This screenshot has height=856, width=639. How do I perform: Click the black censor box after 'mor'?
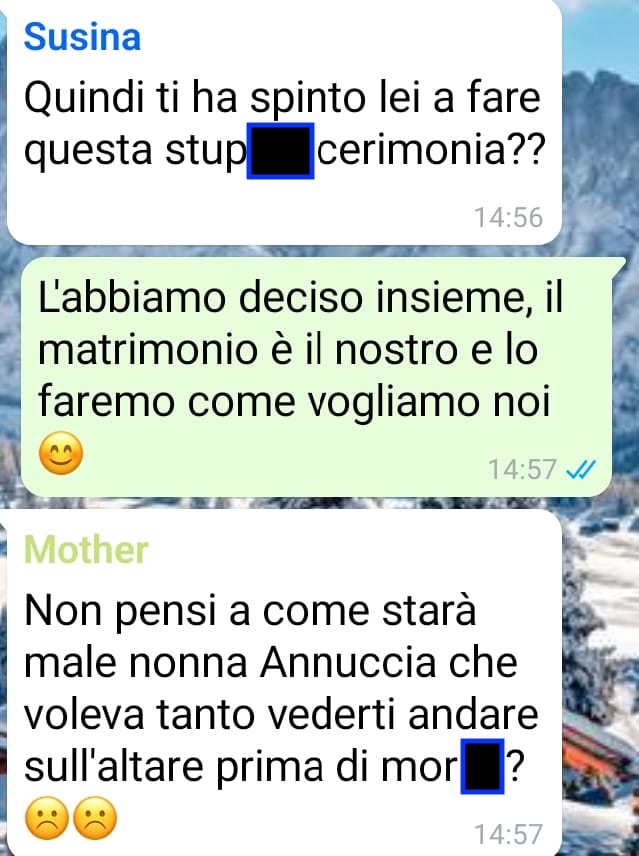[x=482, y=766]
